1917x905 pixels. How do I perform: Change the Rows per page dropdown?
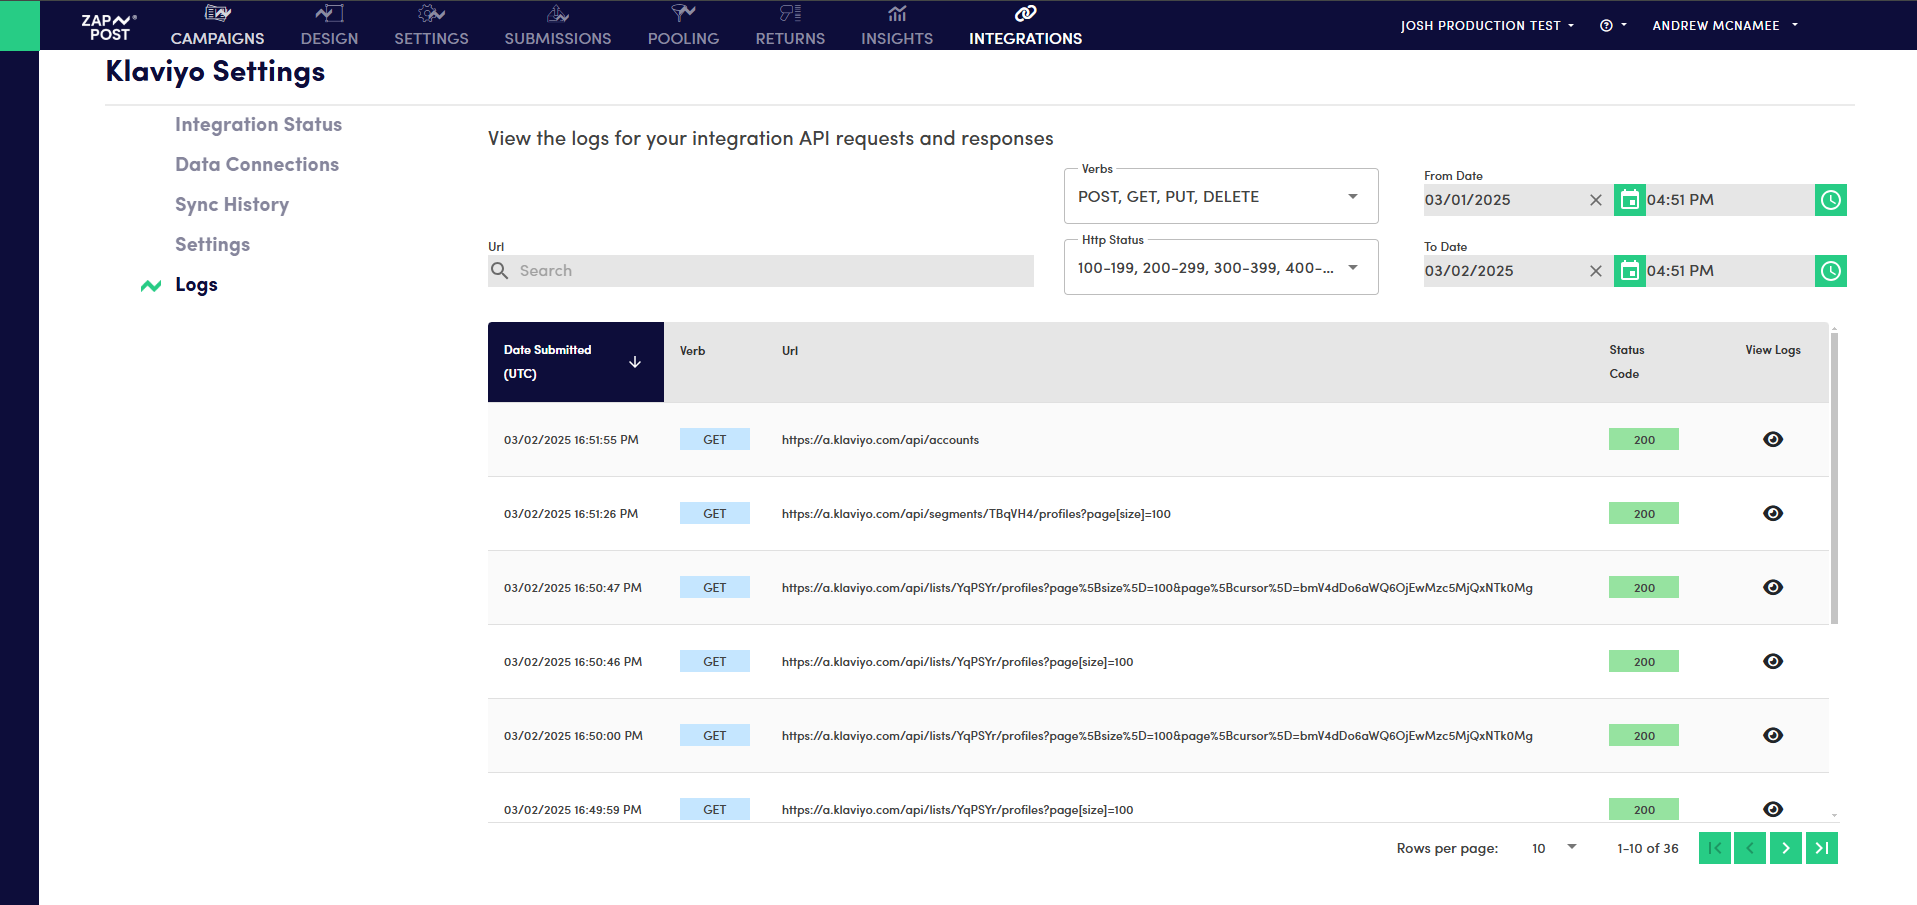pos(1553,848)
